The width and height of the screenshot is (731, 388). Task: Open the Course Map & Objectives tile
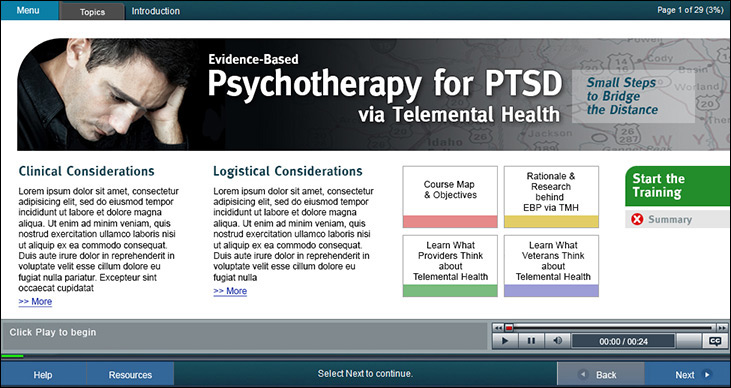pos(450,197)
